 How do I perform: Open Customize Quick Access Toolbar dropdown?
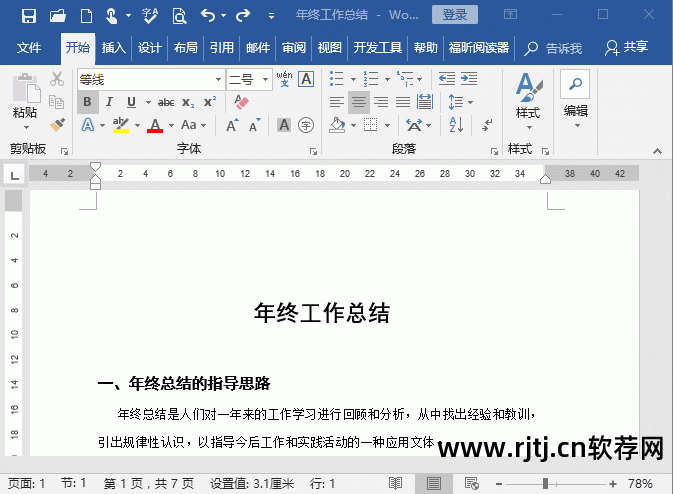271,16
